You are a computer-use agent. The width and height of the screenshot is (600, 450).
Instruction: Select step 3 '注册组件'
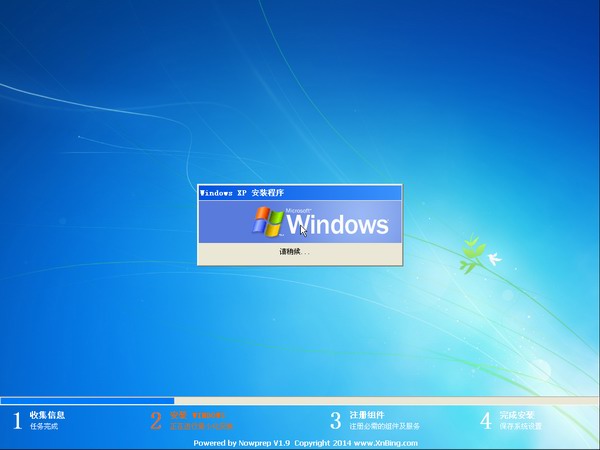pyautogui.click(x=367, y=415)
